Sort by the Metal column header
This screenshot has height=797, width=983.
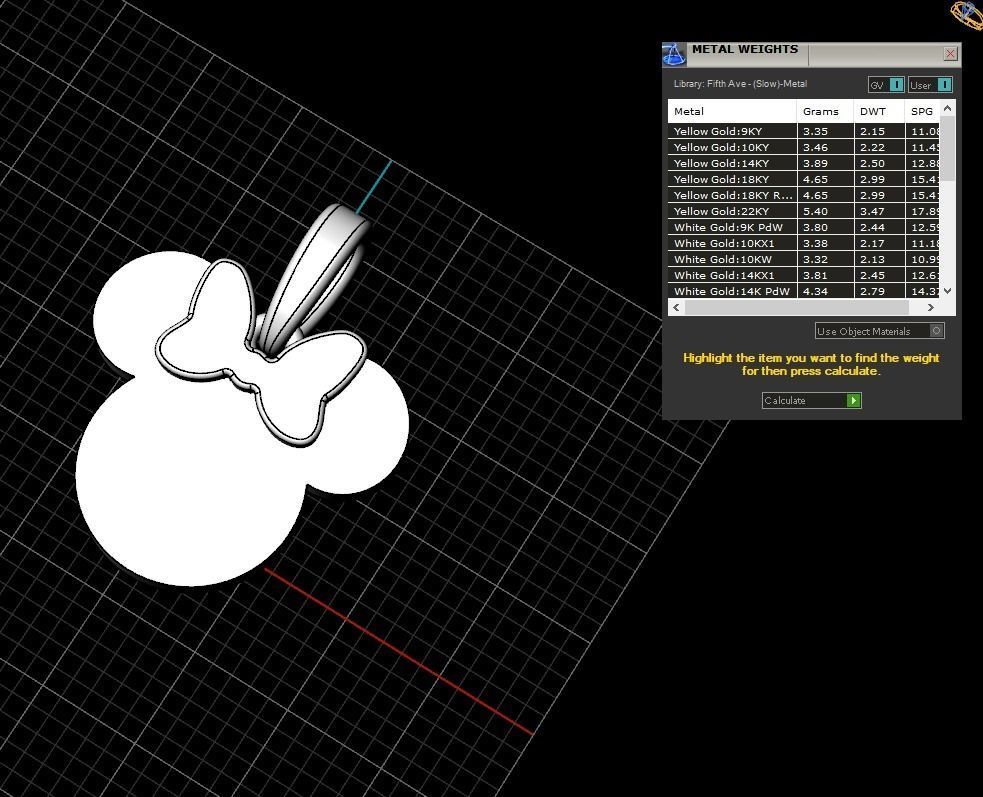(732, 111)
